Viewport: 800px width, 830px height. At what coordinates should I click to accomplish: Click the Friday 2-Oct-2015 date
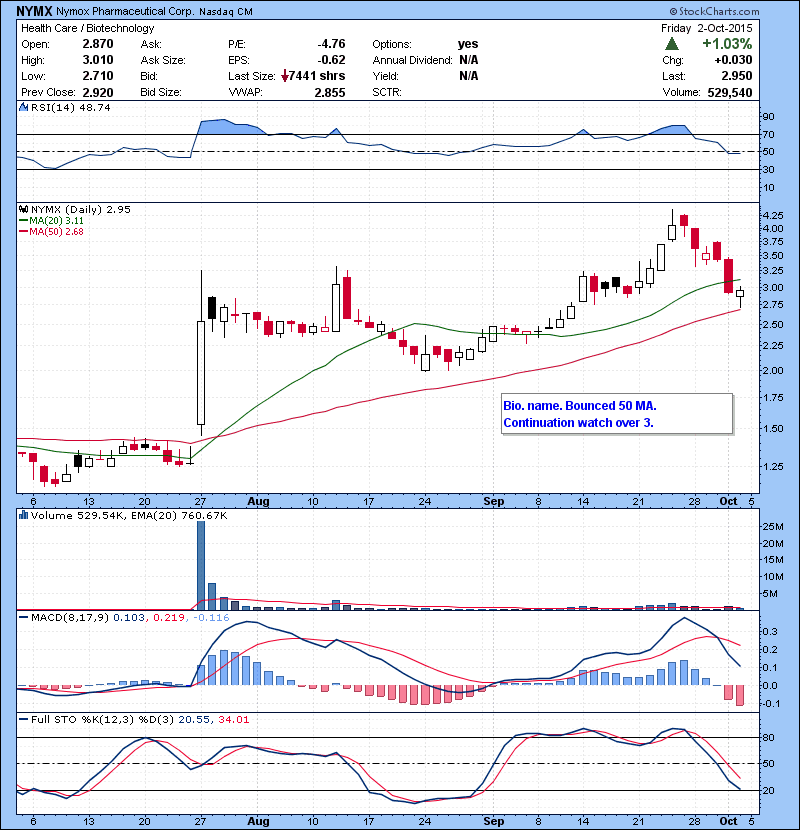(706, 28)
